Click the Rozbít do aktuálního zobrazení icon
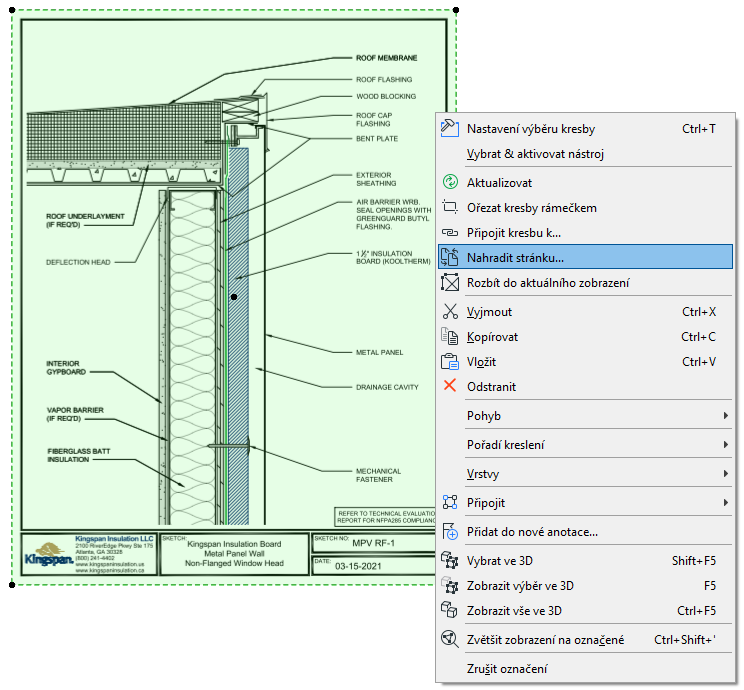744x690 pixels. point(449,283)
